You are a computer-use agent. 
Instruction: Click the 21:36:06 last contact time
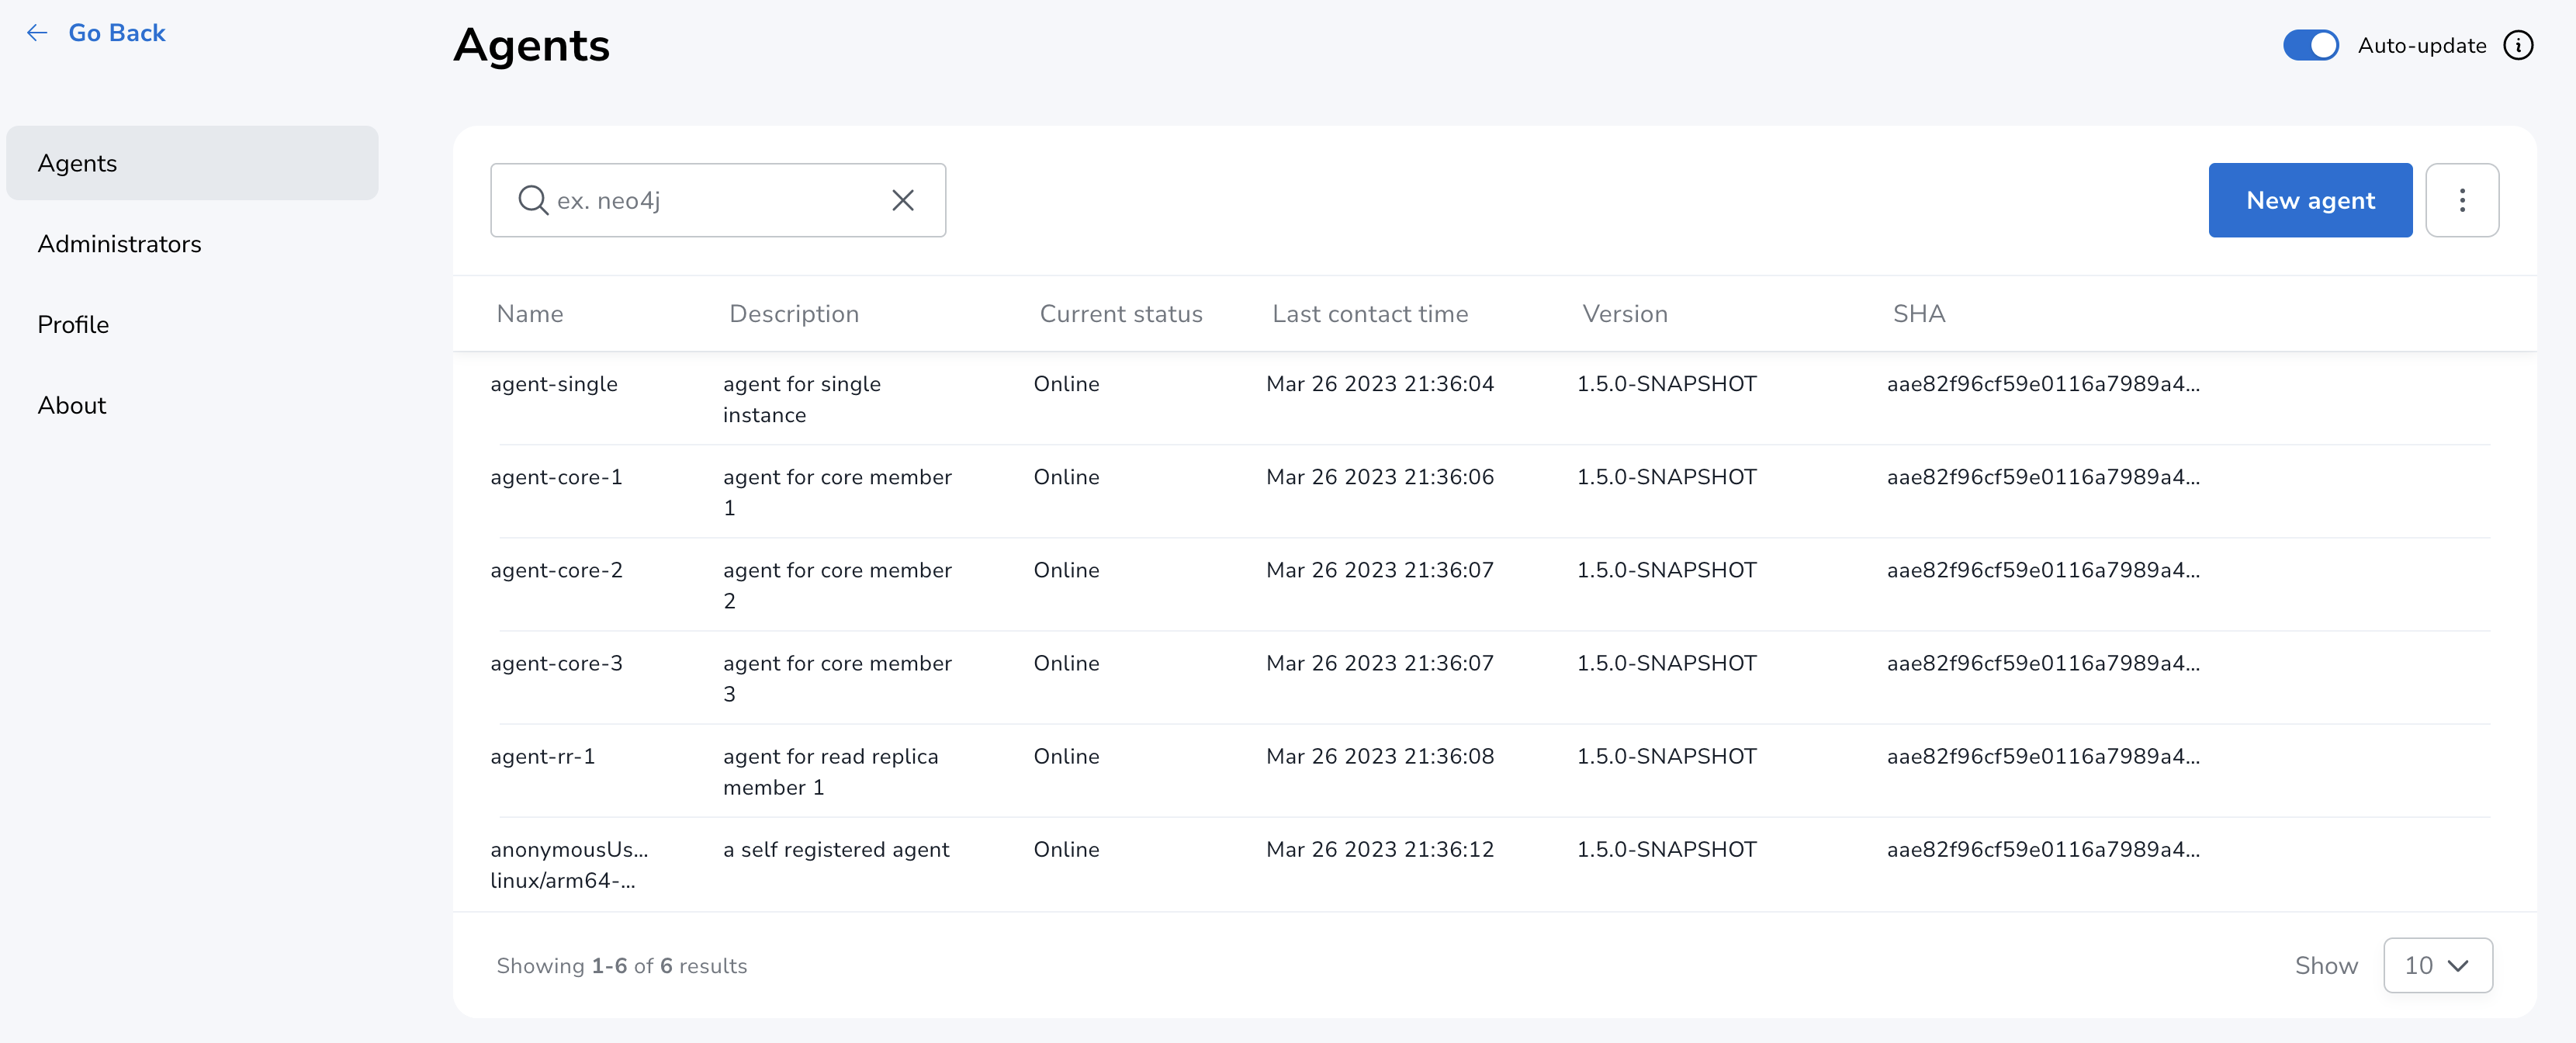pyautogui.click(x=1379, y=477)
